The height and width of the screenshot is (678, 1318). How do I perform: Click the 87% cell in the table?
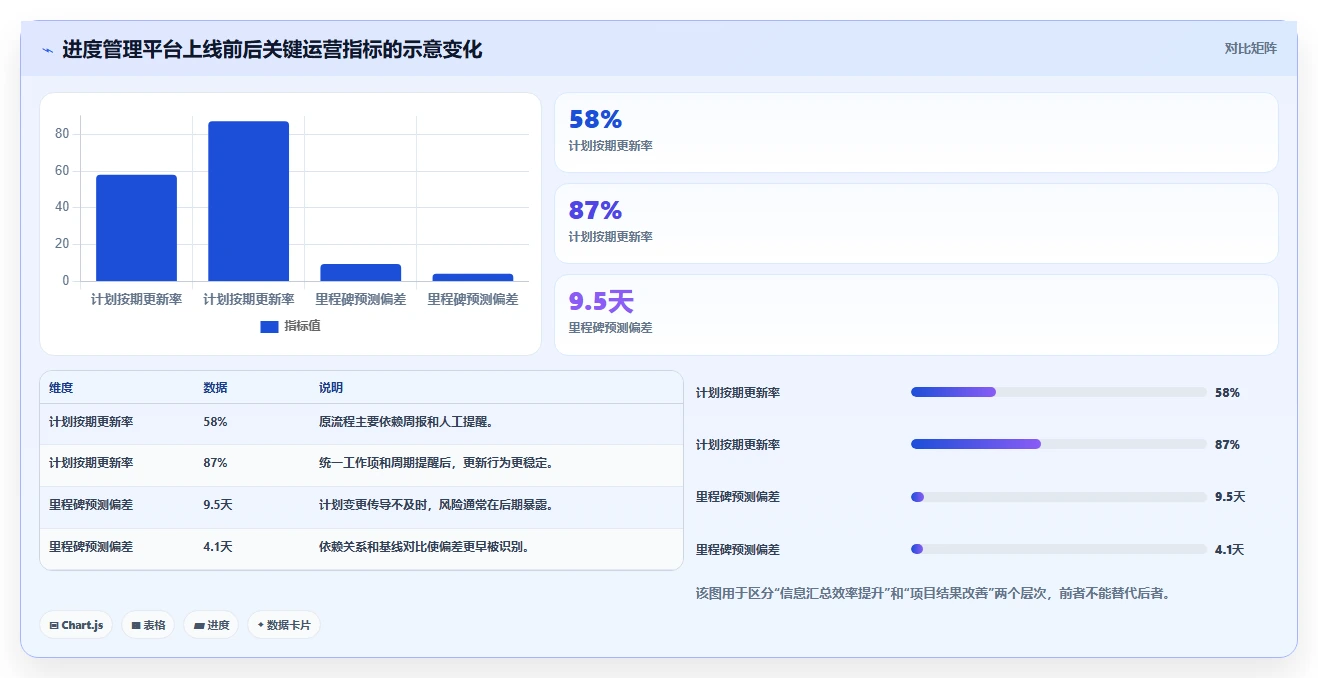coord(215,463)
